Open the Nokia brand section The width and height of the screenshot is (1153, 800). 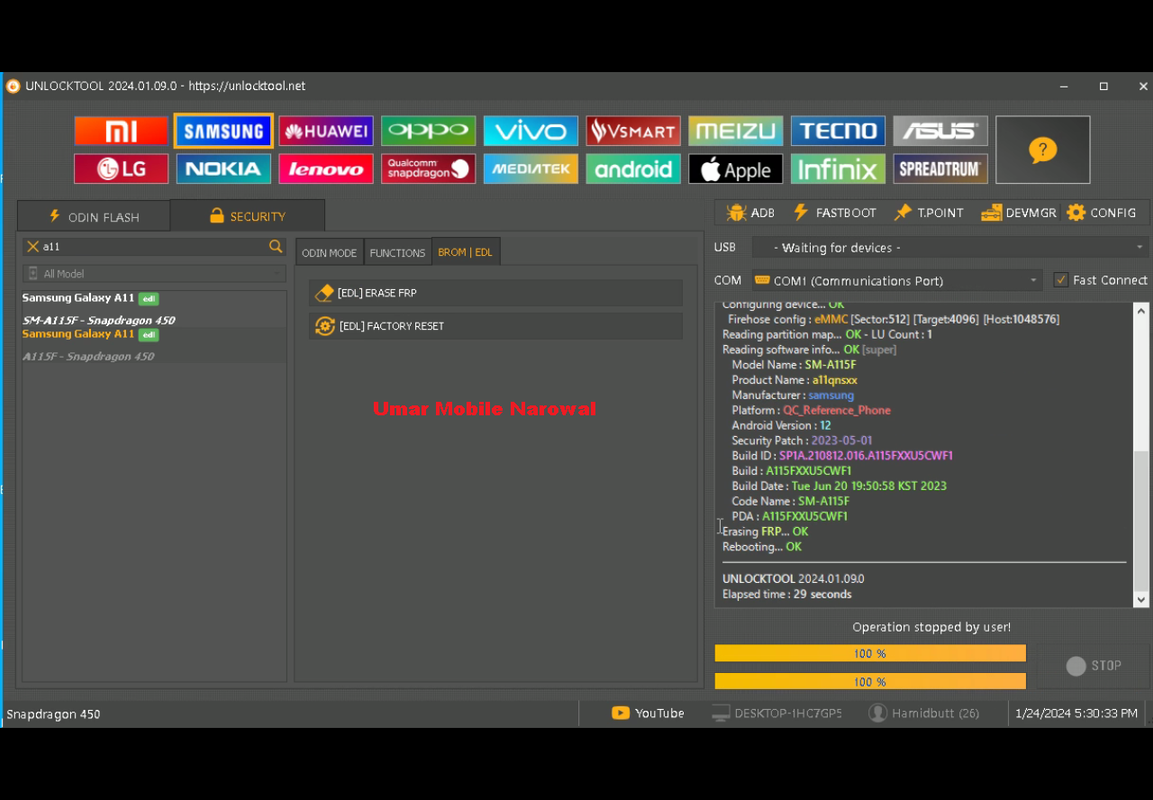(x=224, y=169)
